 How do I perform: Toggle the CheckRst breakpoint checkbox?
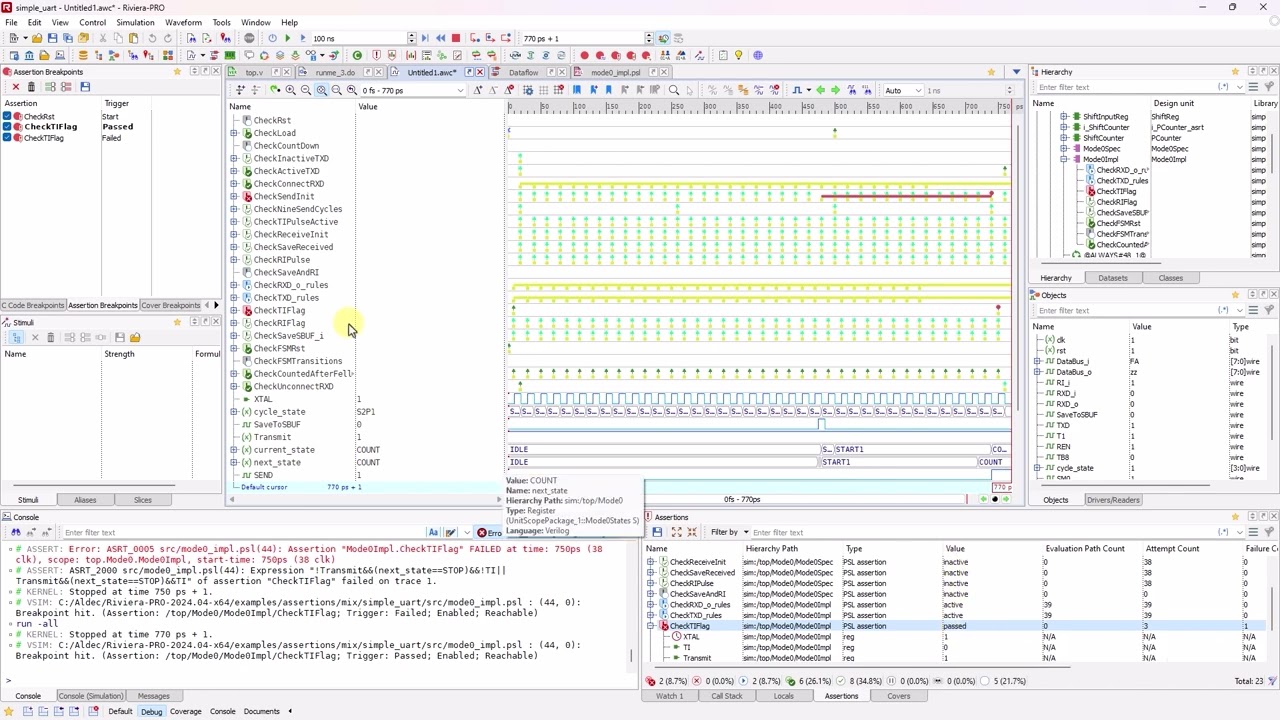7,117
